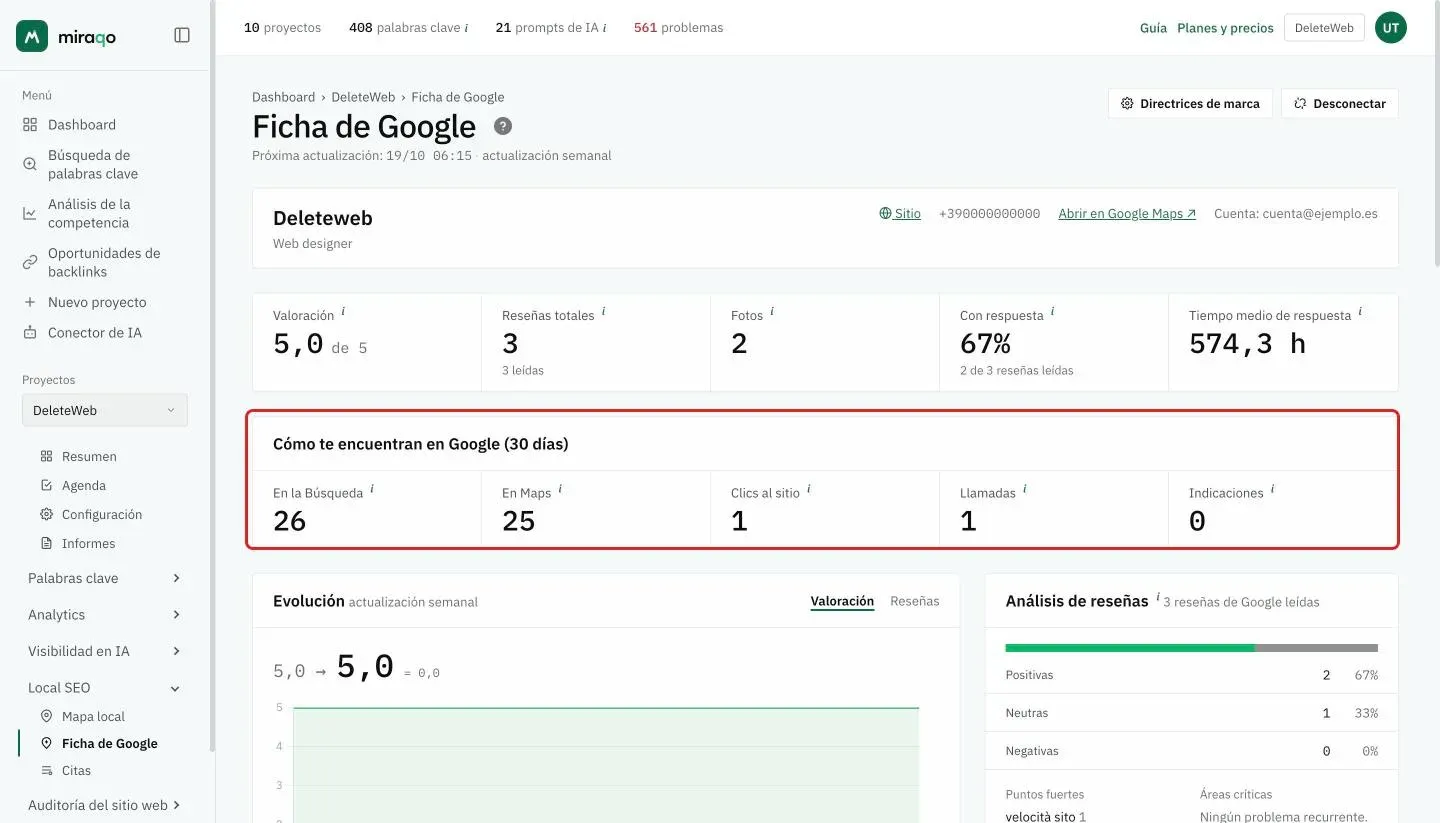Screen dimensions: 1440x823
Task: Click the info icon next to Reseñas totales
Action: click(604, 312)
